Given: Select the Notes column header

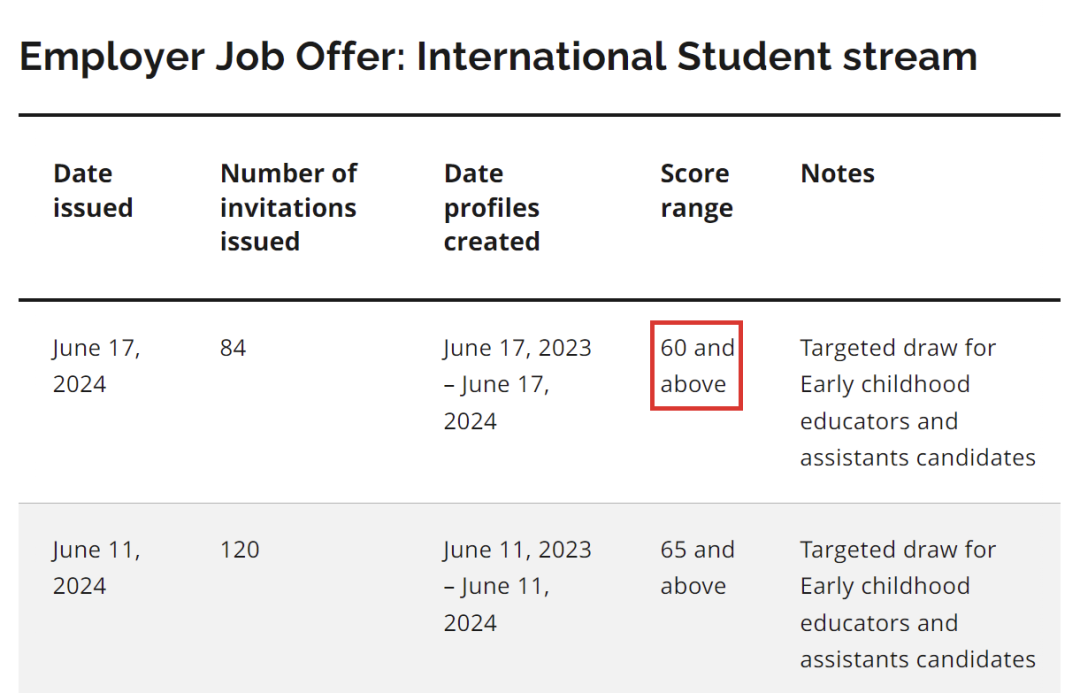Looking at the screenshot, I should [x=838, y=174].
